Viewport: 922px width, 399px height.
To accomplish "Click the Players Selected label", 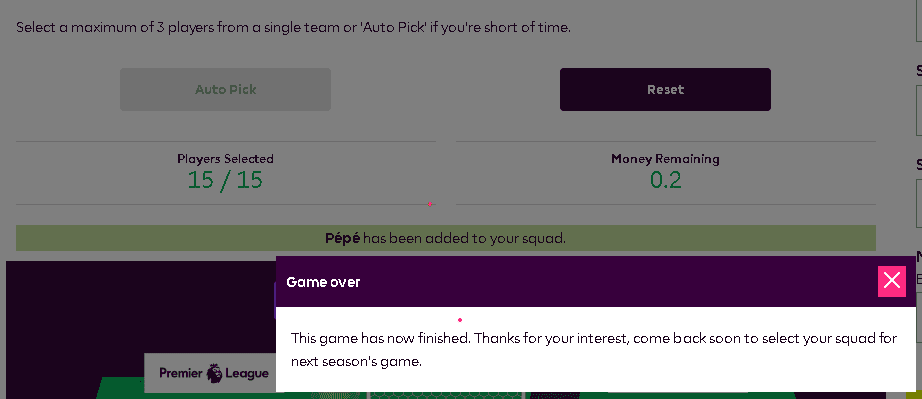I will (x=225, y=159).
